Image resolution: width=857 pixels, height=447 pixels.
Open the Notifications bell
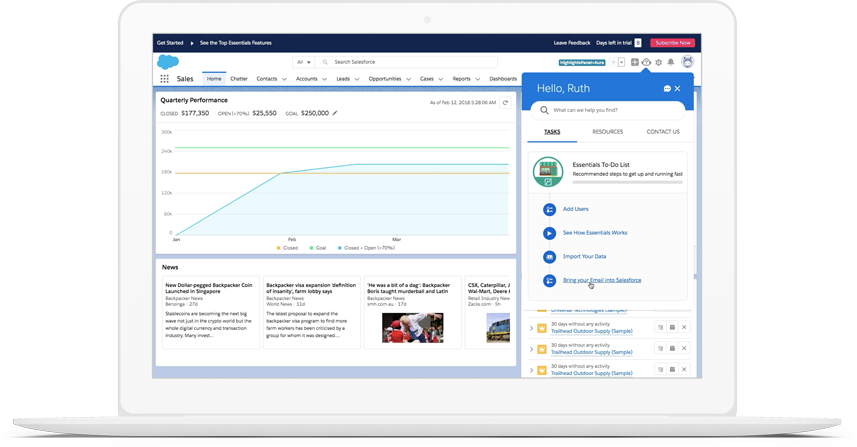pos(671,62)
